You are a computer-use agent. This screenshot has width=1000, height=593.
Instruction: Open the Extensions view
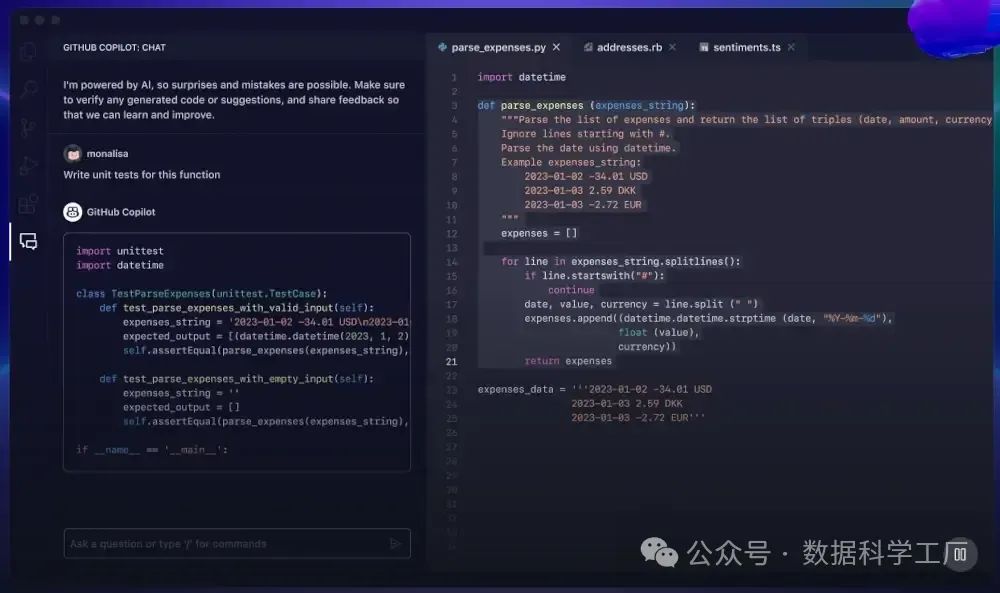click(x=28, y=204)
